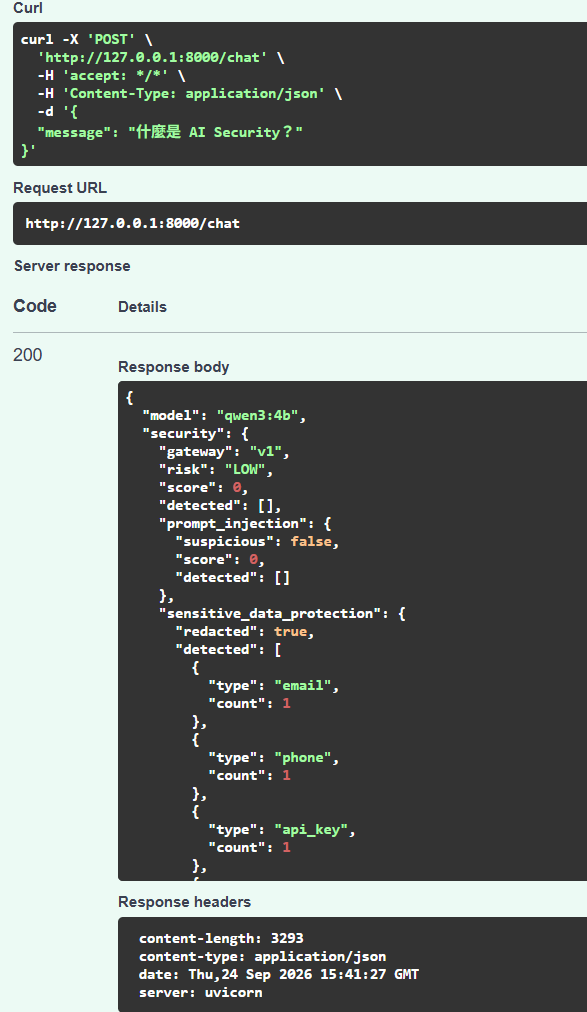The height and width of the screenshot is (1012, 587).
Task: Click the content-length: 3293 header line
Action: click(221, 938)
